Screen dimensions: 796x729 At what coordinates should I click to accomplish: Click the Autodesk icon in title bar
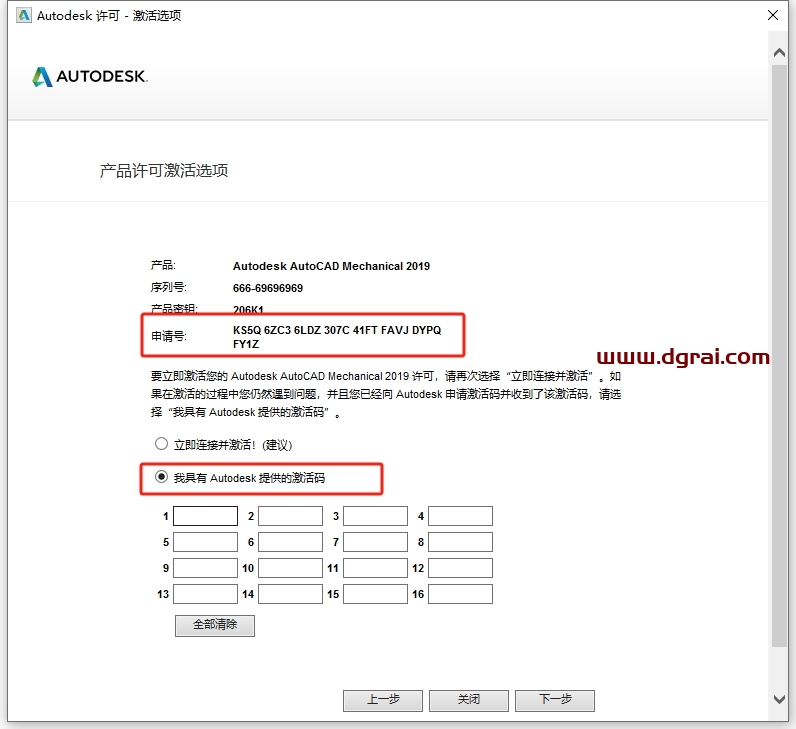click(24, 15)
